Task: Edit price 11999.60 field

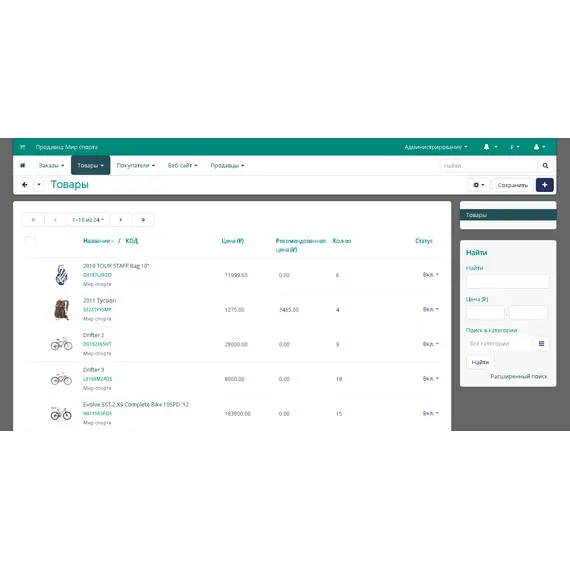Action: (x=236, y=275)
